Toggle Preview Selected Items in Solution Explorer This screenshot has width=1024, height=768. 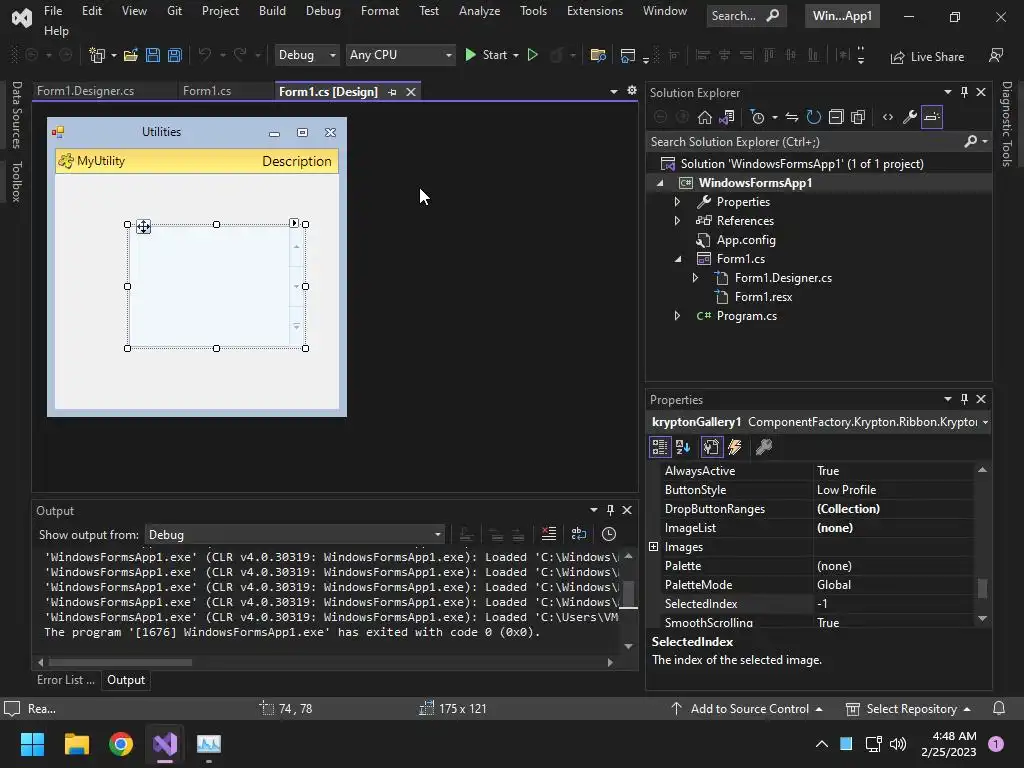[x=932, y=117]
